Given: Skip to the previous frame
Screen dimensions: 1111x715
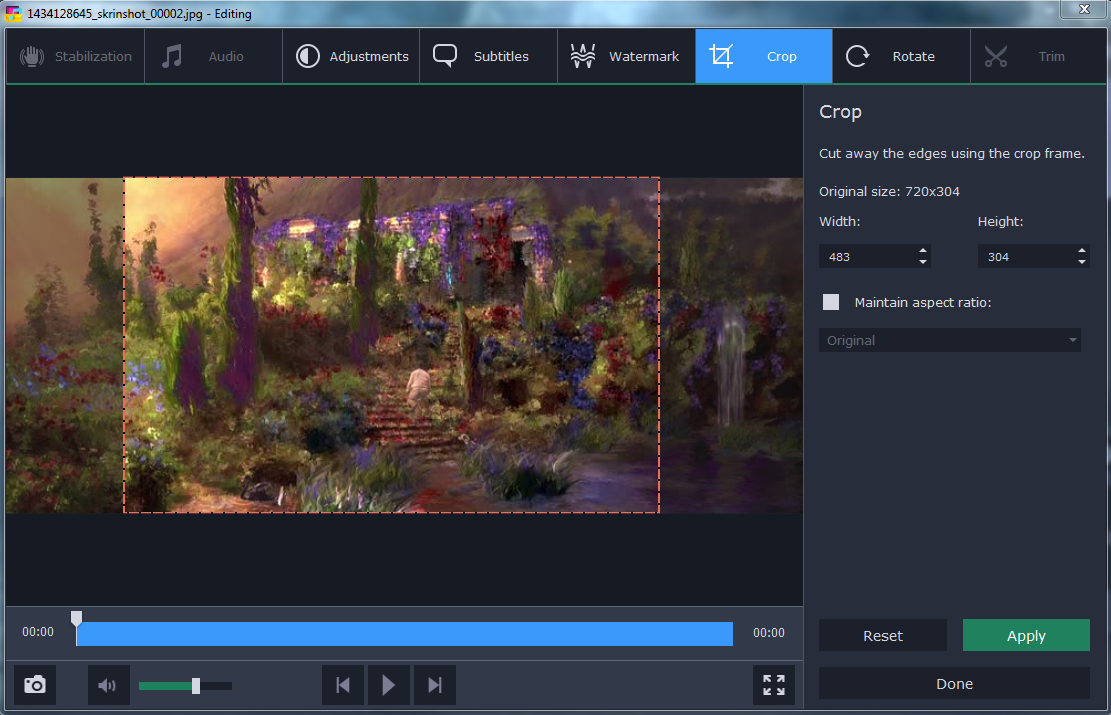Looking at the screenshot, I should [x=343, y=685].
